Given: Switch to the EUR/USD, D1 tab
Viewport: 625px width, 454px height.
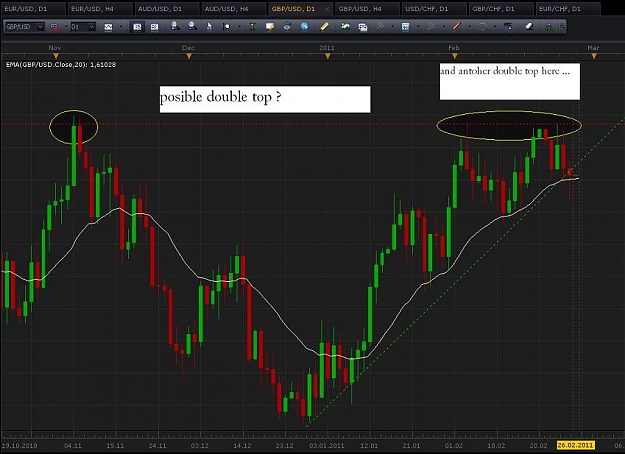Looking at the screenshot, I should tap(33, 8).
